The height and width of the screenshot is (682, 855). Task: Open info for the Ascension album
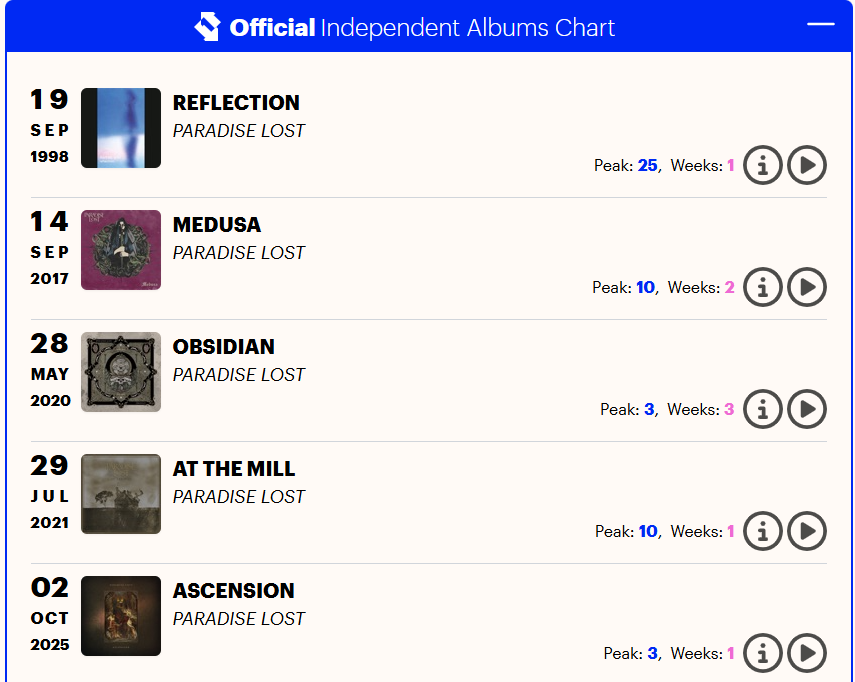(763, 653)
